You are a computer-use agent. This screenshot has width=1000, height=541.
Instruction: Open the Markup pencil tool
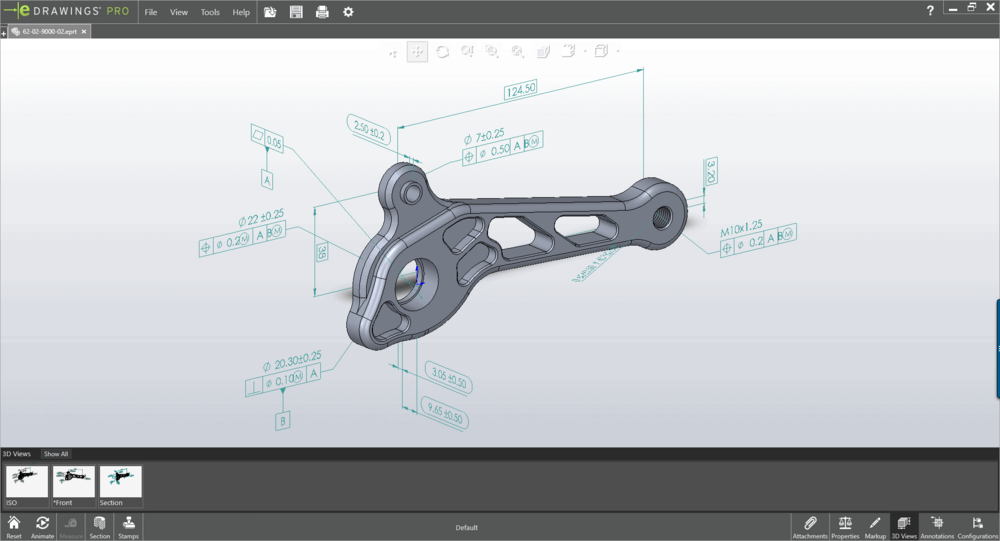[875, 527]
